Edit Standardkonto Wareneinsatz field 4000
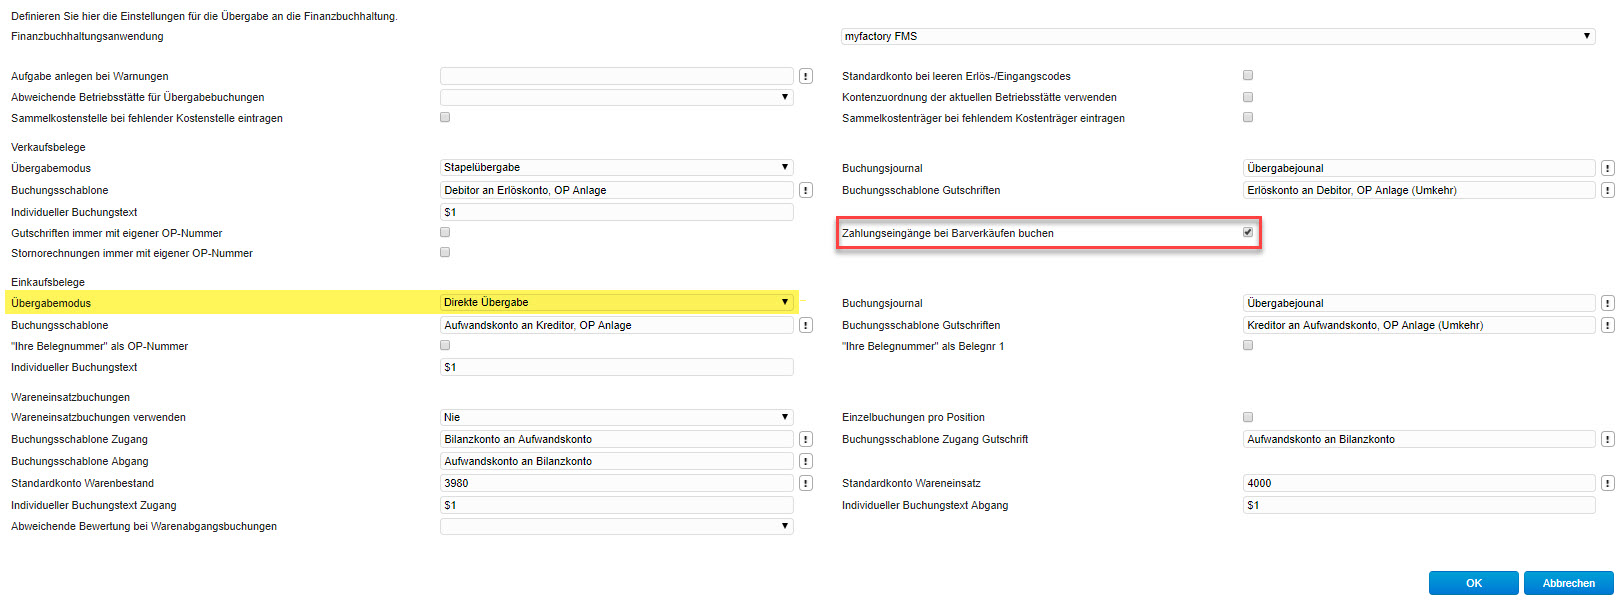Image resolution: width=1620 pixels, height=604 pixels. pos(1419,483)
